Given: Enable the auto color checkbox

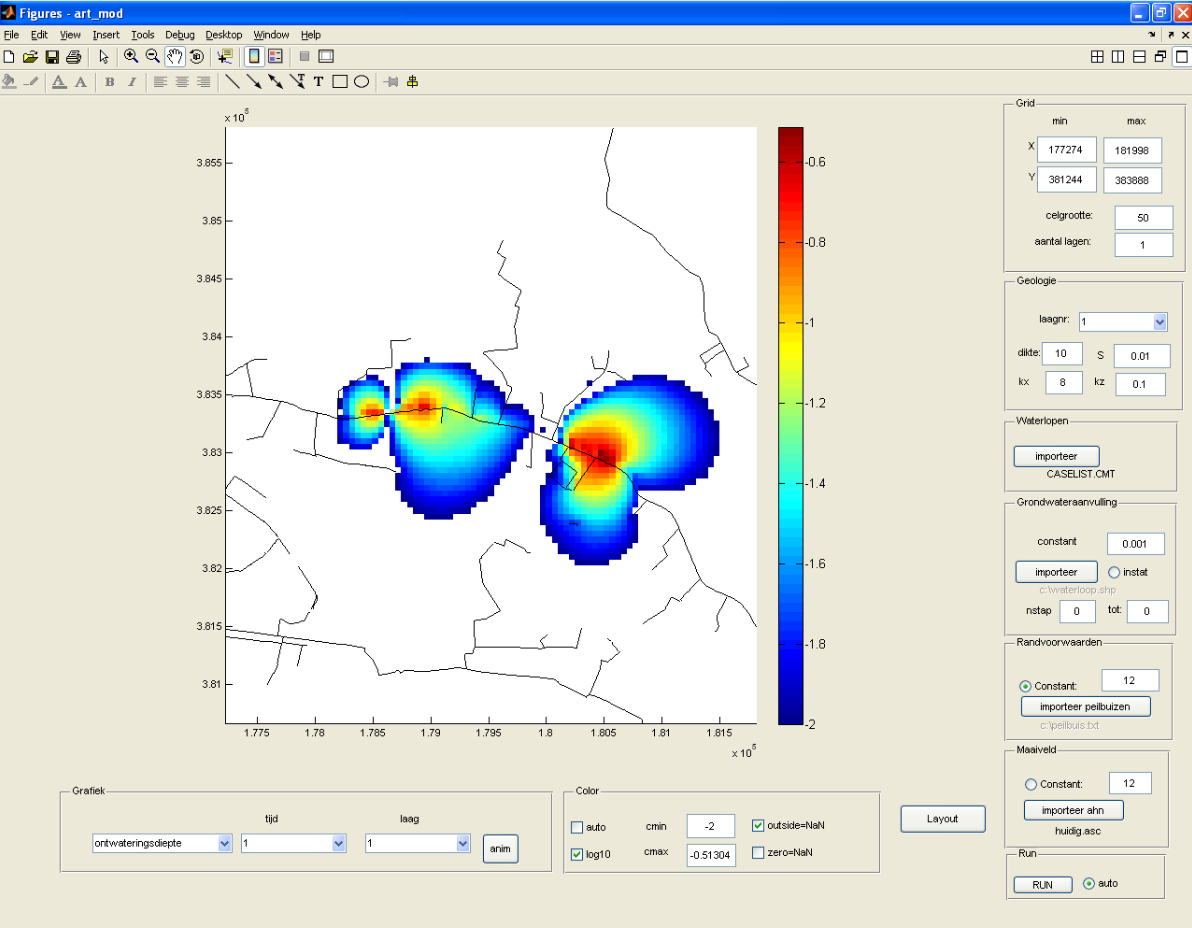Looking at the screenshot, I should coord(577,827).
